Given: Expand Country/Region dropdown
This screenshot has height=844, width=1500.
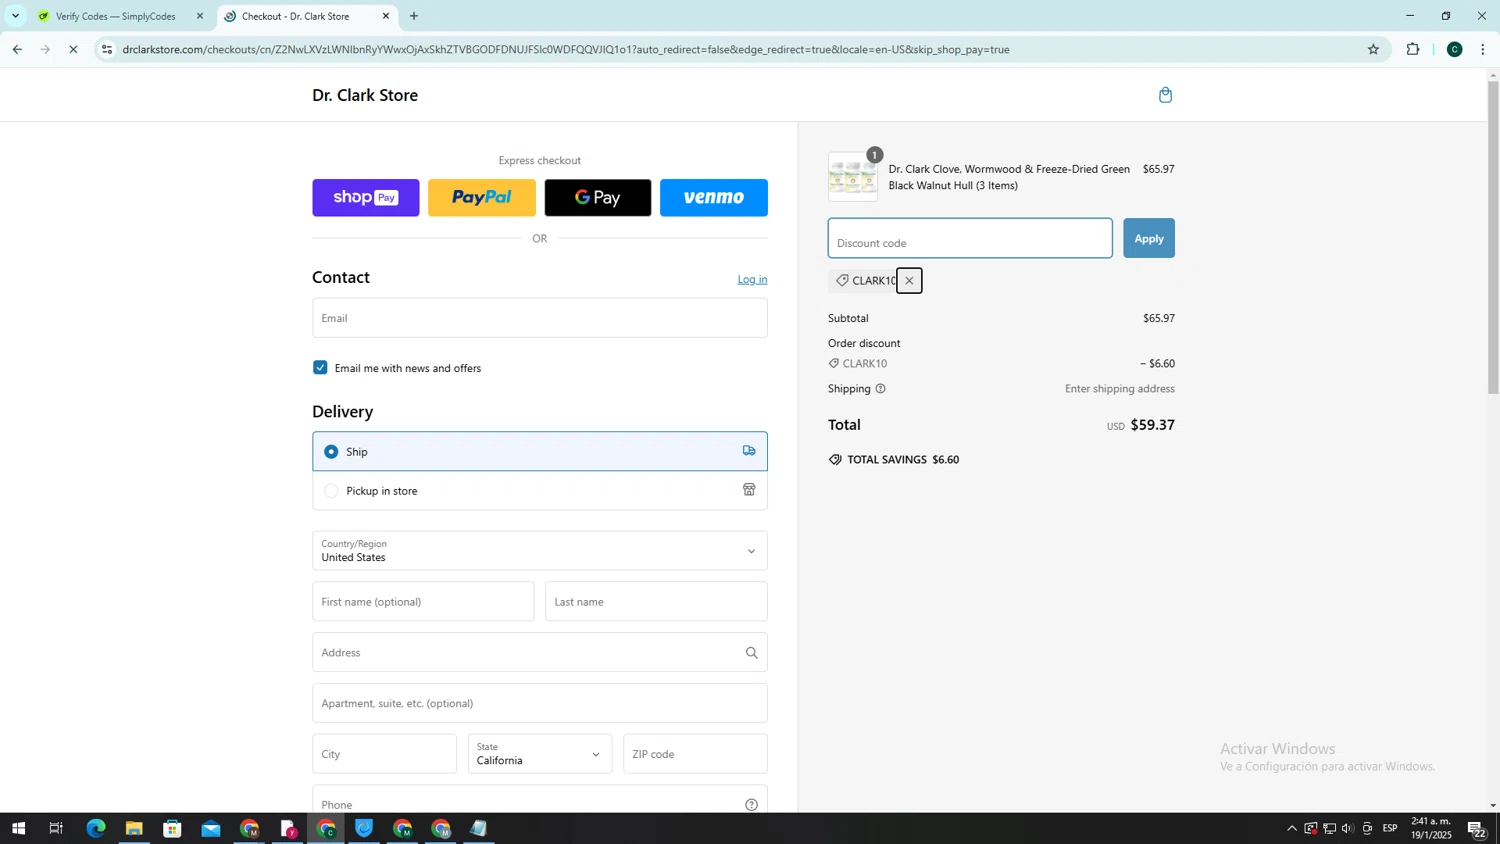Looking at the screenshot, I should [x=540, y=551].
